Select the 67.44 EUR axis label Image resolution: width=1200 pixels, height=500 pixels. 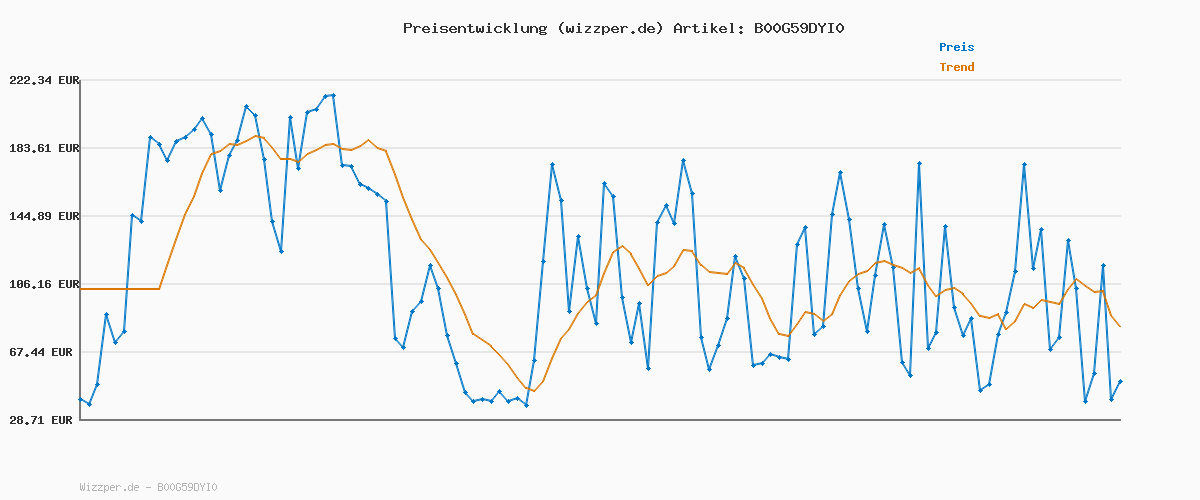(x=45, y=352)
